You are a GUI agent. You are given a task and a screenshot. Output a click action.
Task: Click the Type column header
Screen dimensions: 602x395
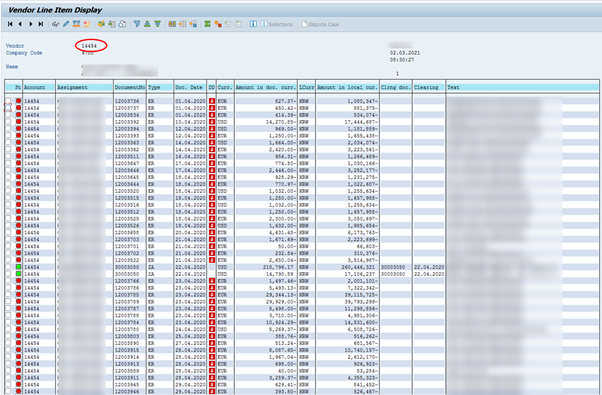pos(160,87)
